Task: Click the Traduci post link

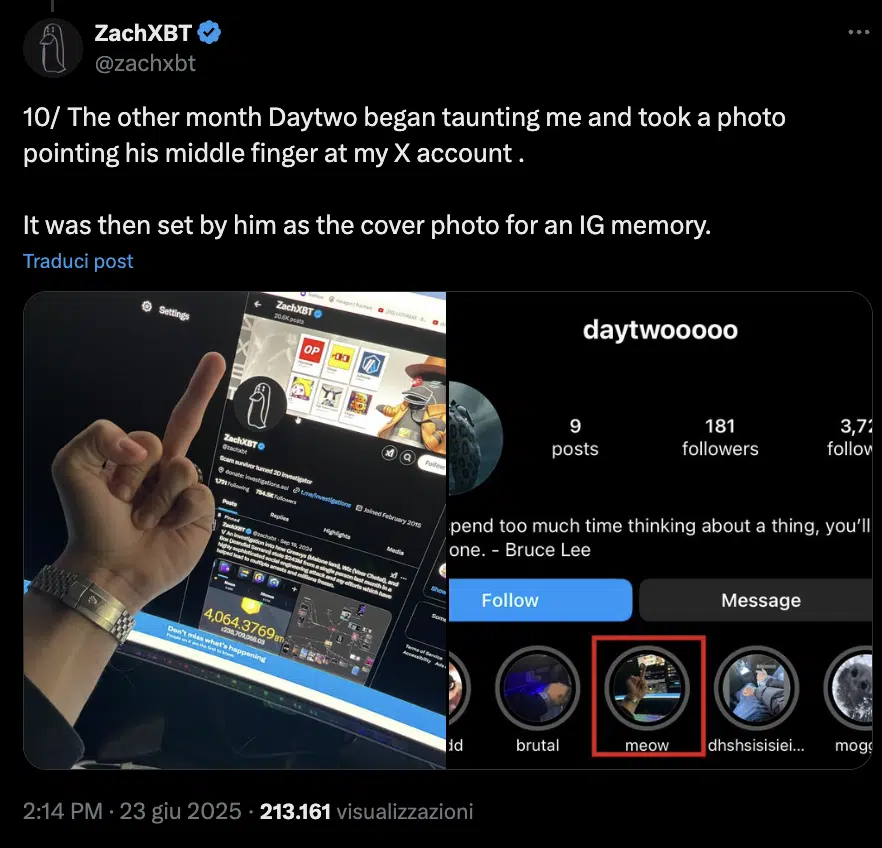Action: 78,261
